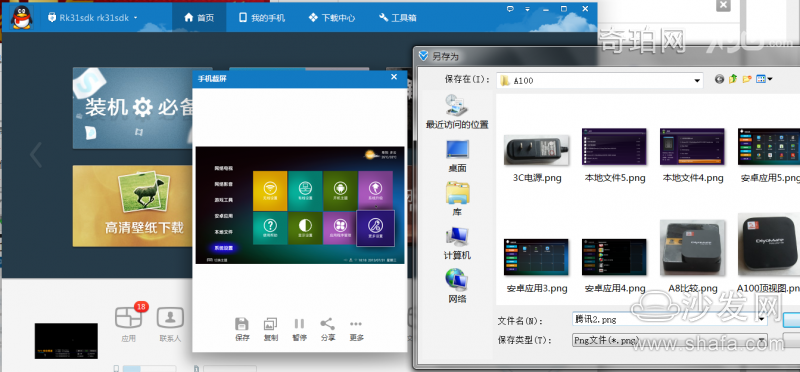Switch to the 首页 home tab
The height and width of the screenshot is (372, 800).
pos(199,18)
